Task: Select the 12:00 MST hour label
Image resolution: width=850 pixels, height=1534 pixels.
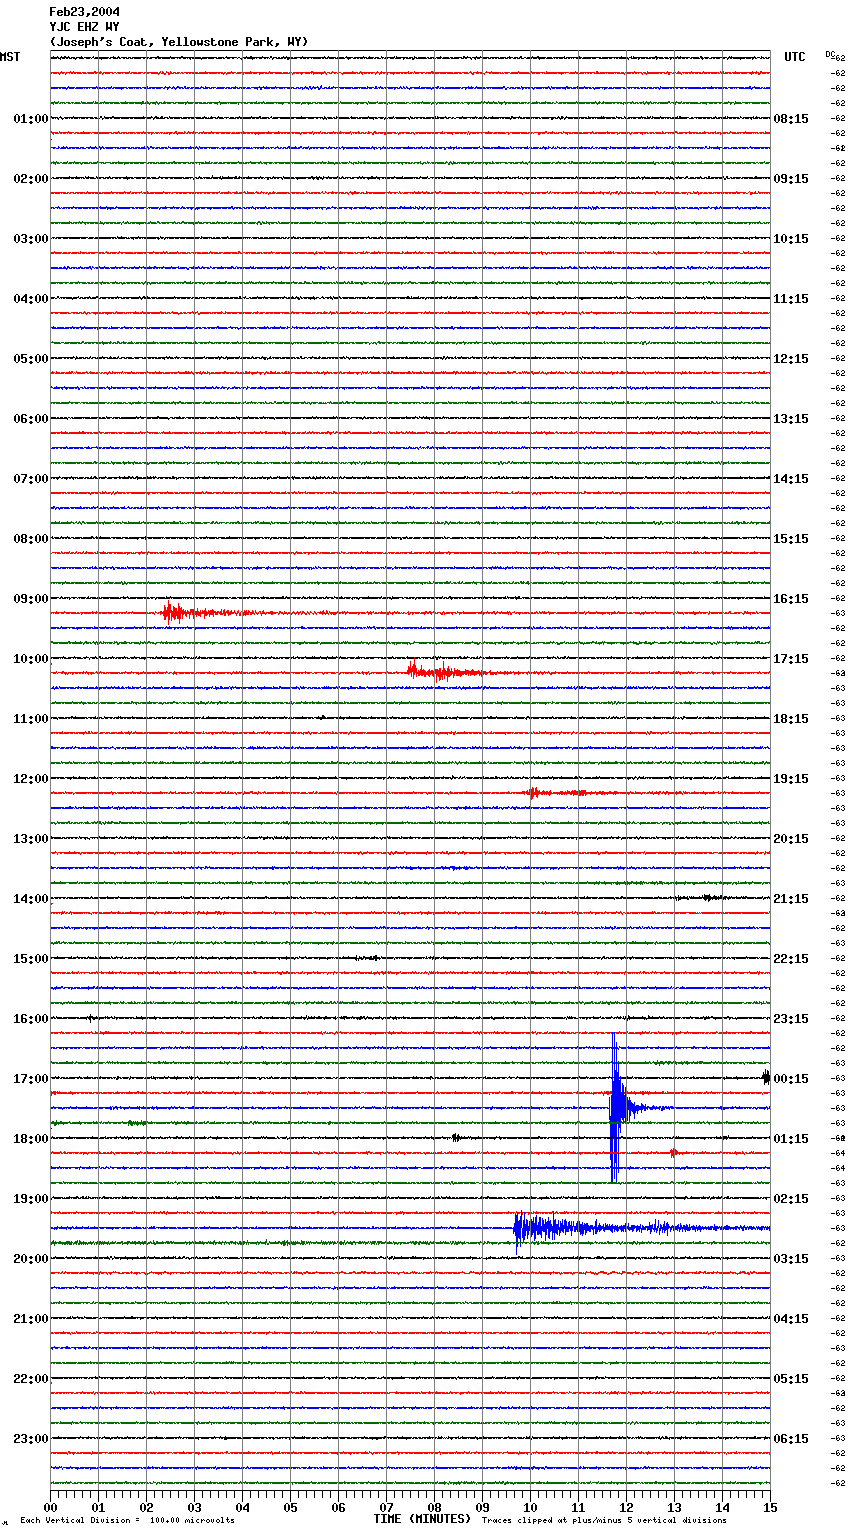Action: [x=30, y=779]
